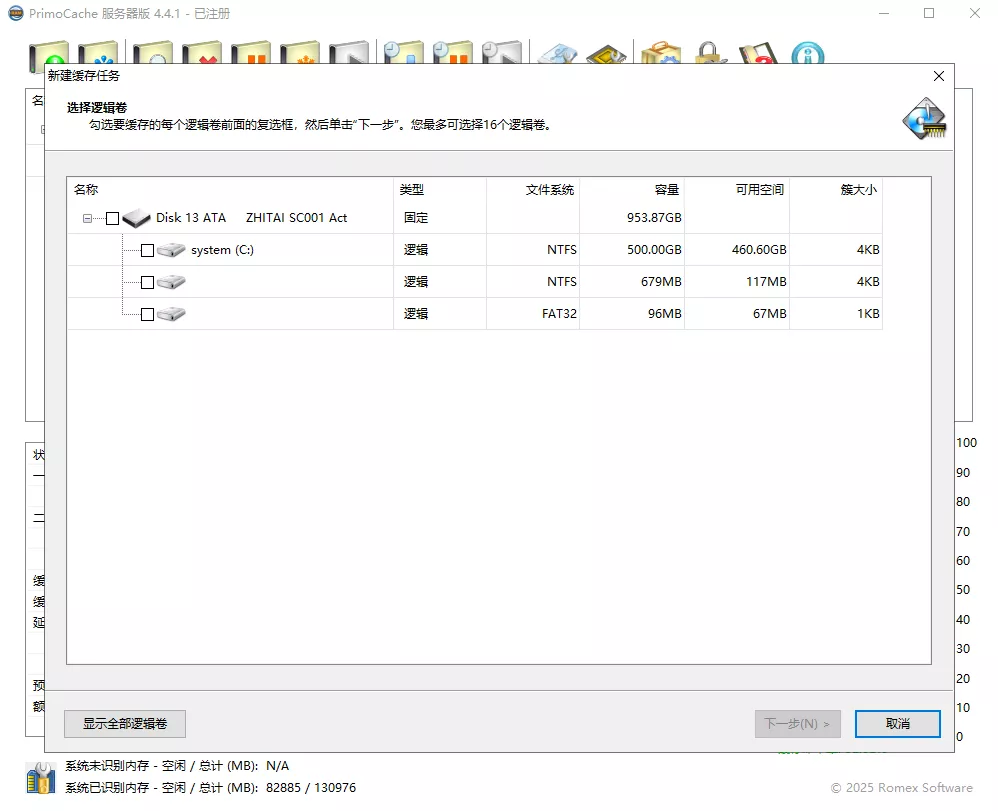
Task: Click the 679MB NTFS volume drive icon
Action: (171, 282)
